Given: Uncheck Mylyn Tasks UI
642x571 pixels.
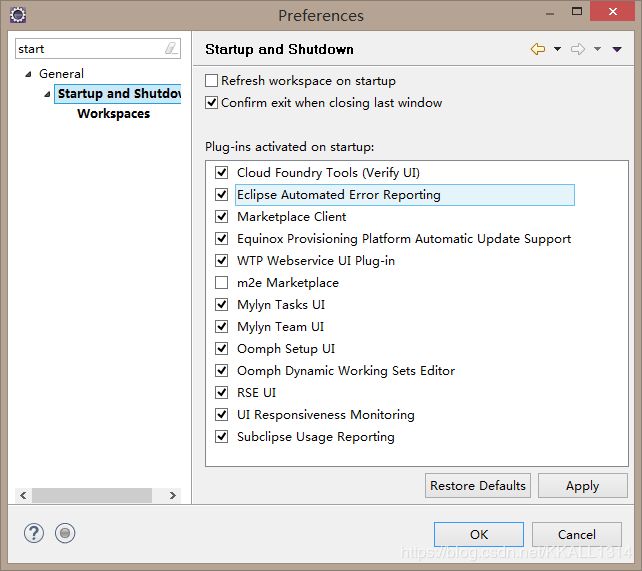Looking at the screenshot, I should [x=222, y=305].
